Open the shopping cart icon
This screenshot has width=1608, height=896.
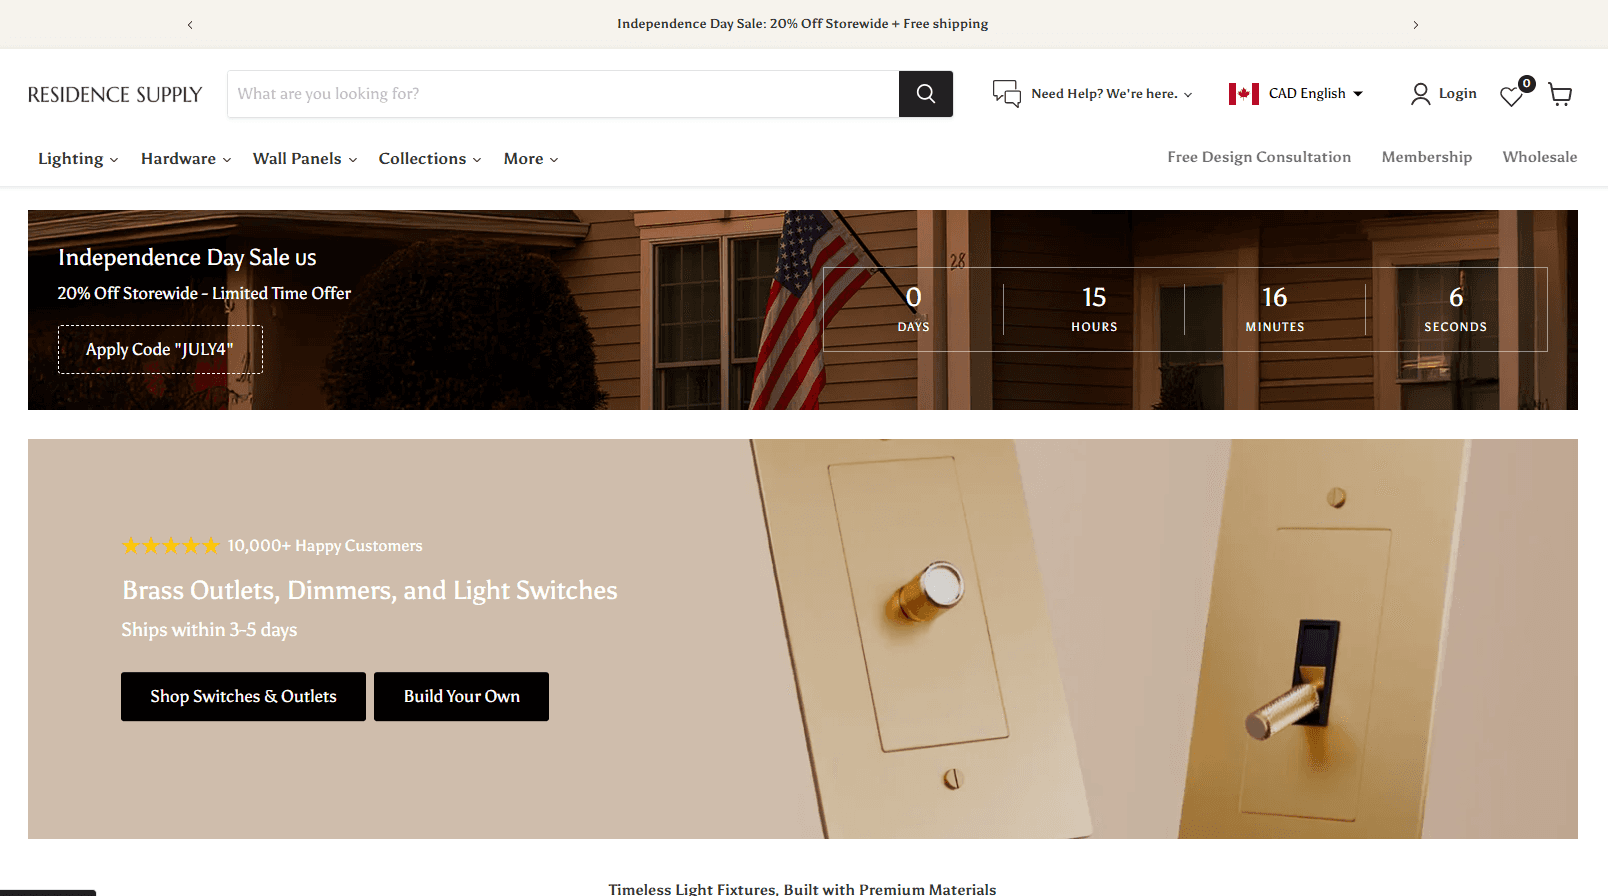(x=1560, y=94)
